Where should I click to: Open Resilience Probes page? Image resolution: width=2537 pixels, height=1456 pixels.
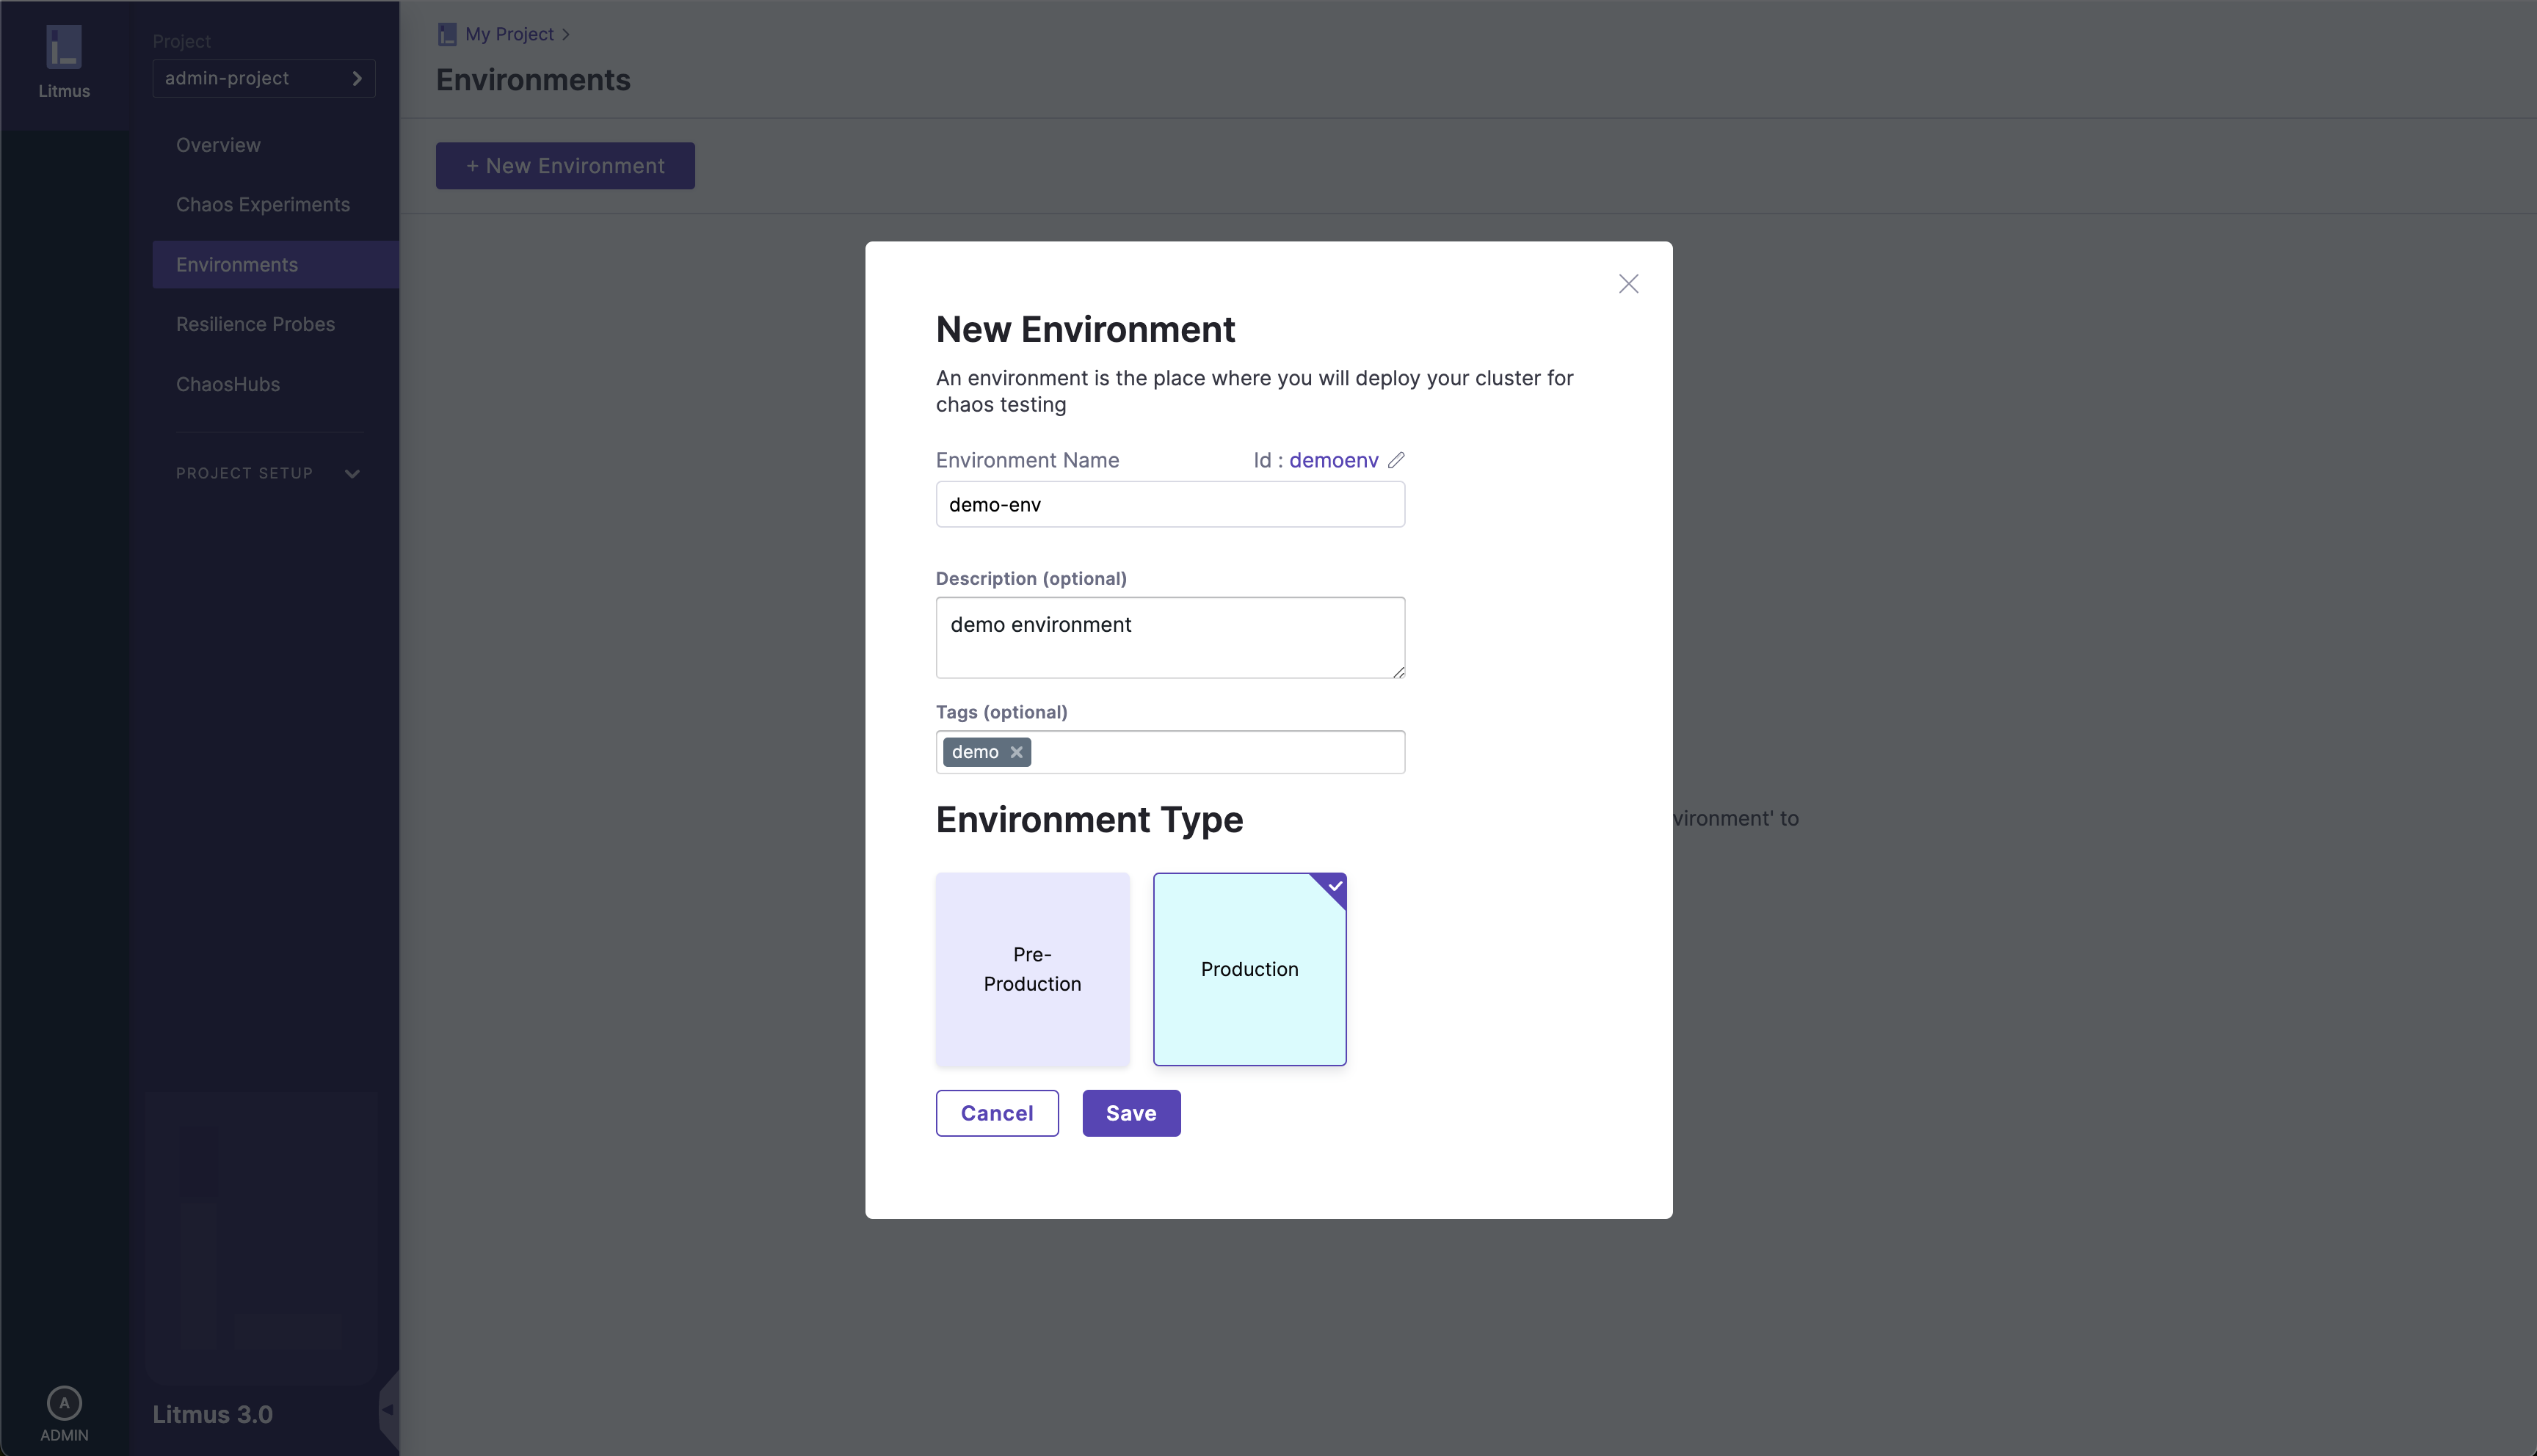pos(255,324)
